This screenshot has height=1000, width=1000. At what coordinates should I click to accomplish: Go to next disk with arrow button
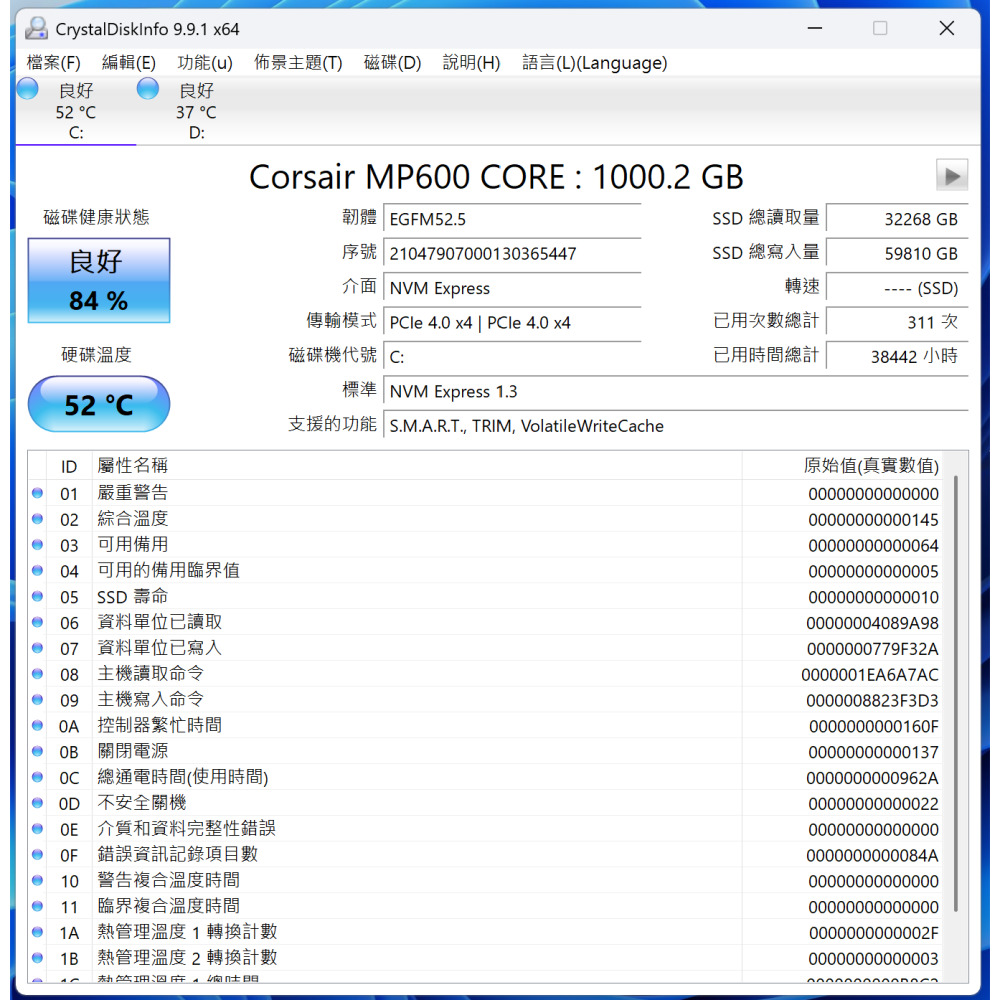coord(952,175)
